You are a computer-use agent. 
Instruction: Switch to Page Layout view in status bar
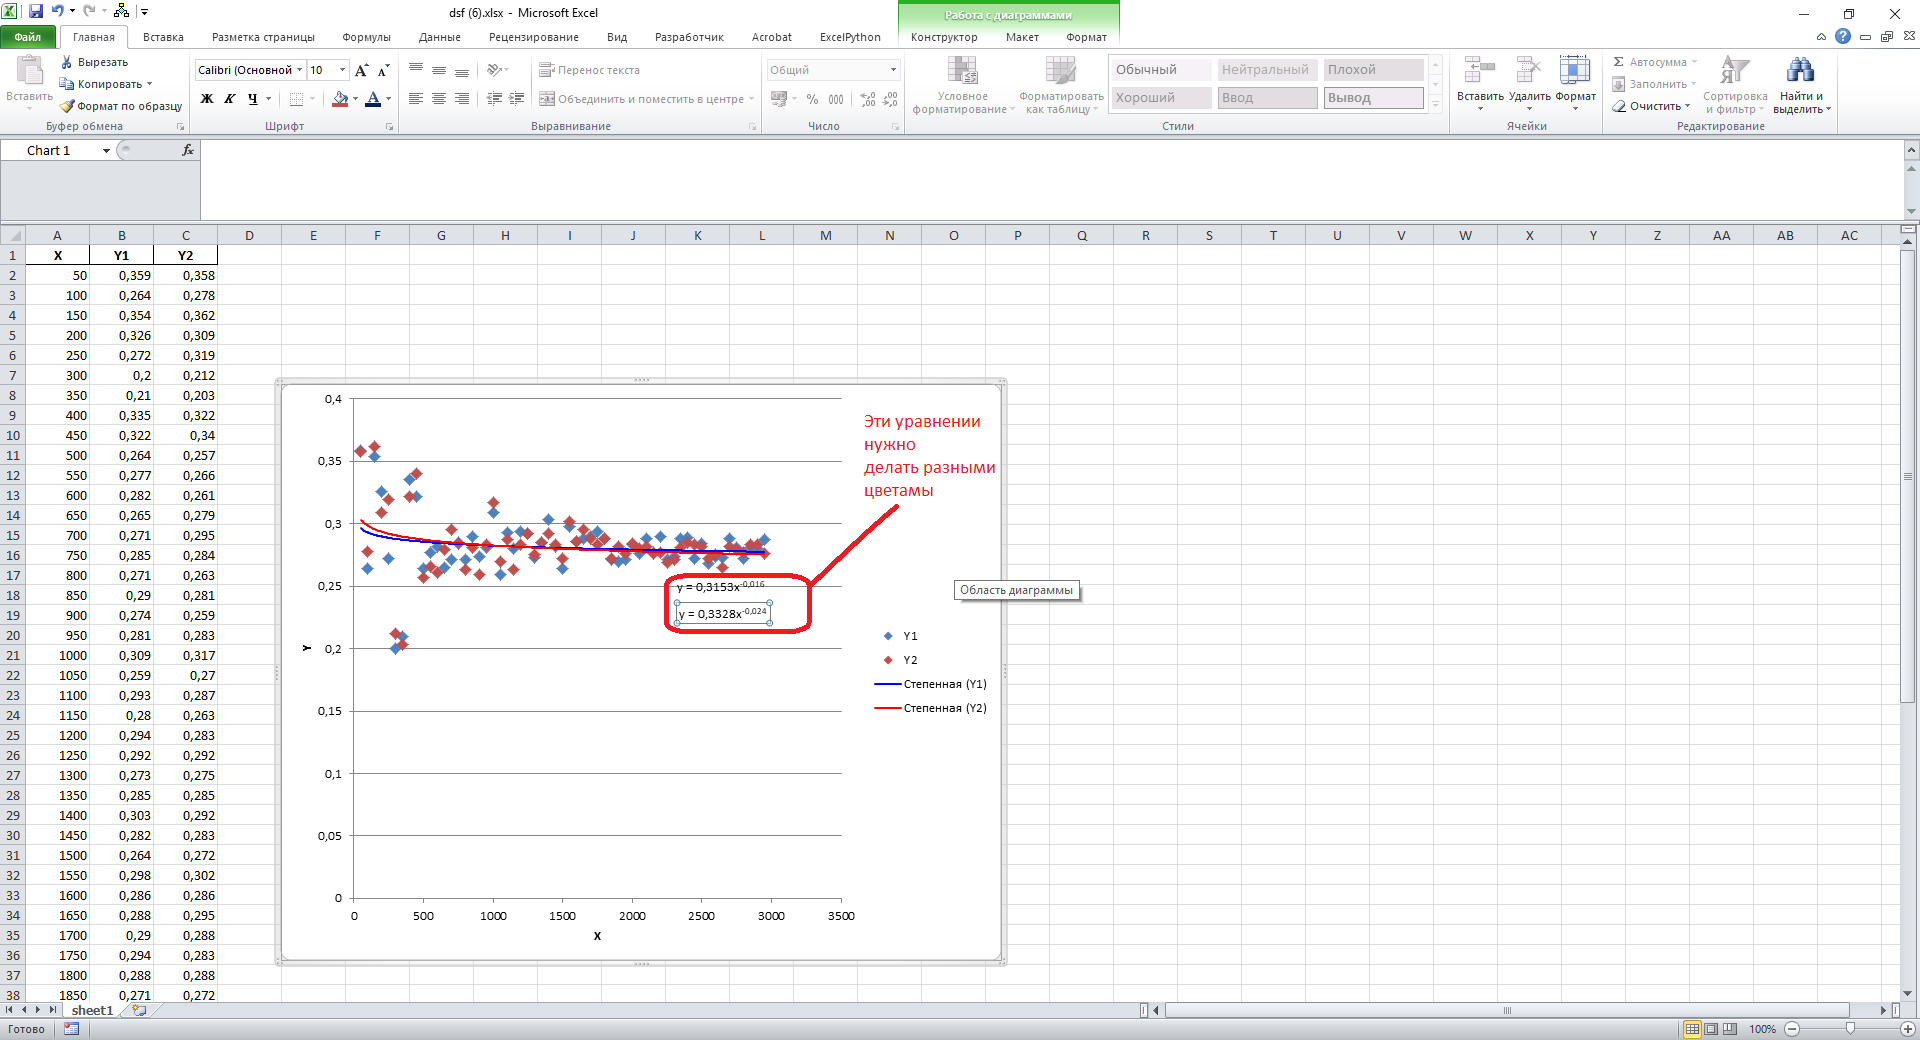click(1711, 1029)
